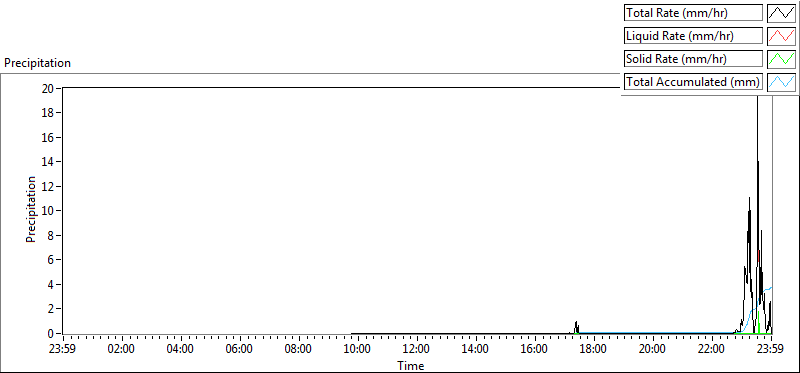The image size is (800, 373).
Task: Click the small rate peak near 17:30
Action: pos(577,327)
